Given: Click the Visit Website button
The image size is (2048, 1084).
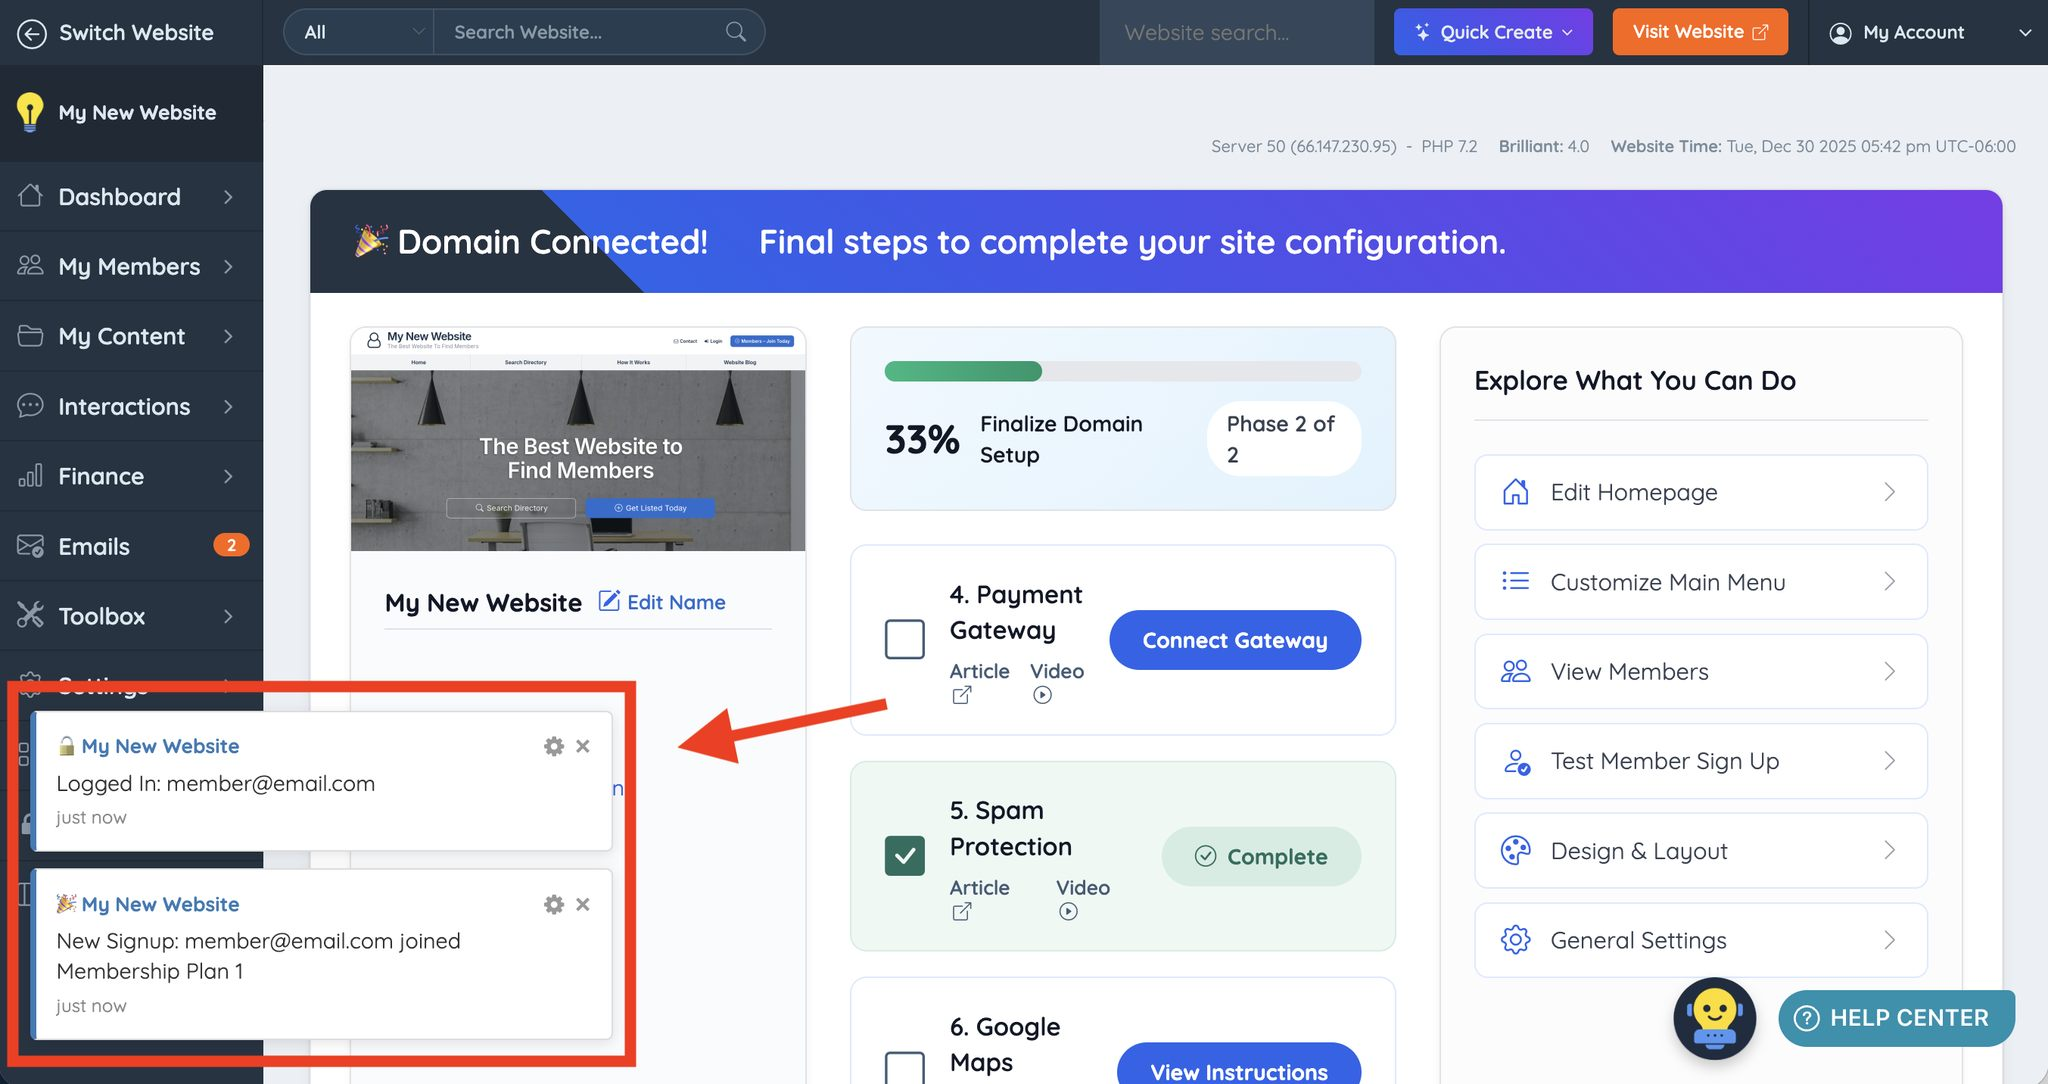Looking at the screenshot, I should click(x=1699, y=32).
